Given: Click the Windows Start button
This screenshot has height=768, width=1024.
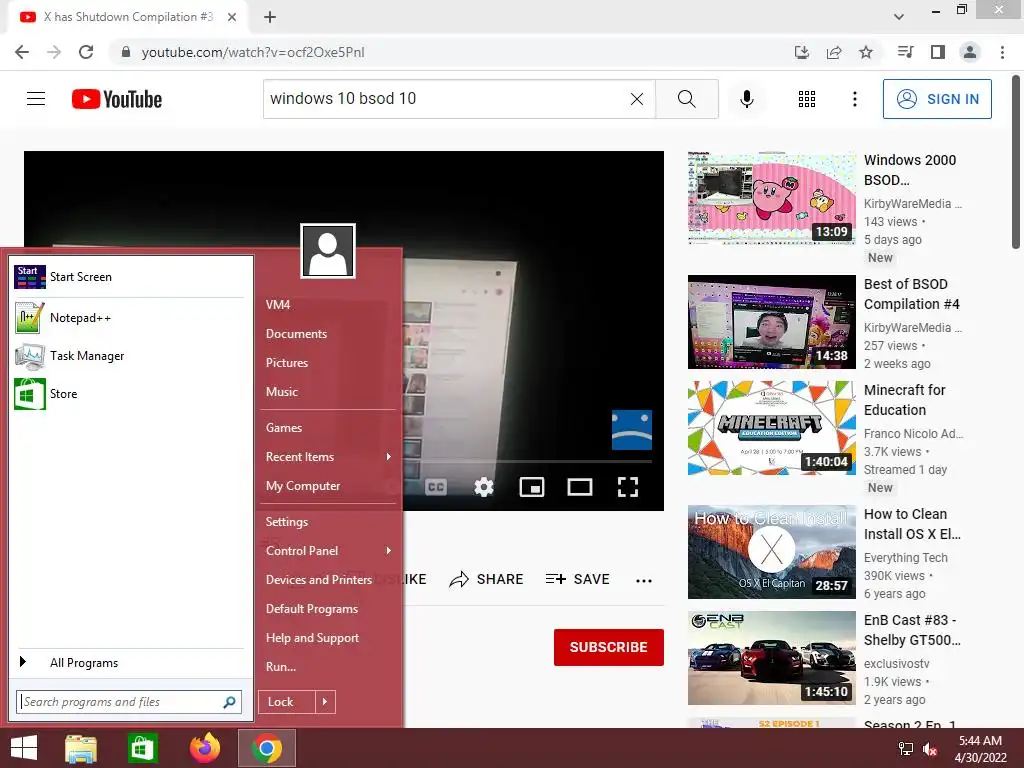Looking at the screenshot, I should coord(24,748).
